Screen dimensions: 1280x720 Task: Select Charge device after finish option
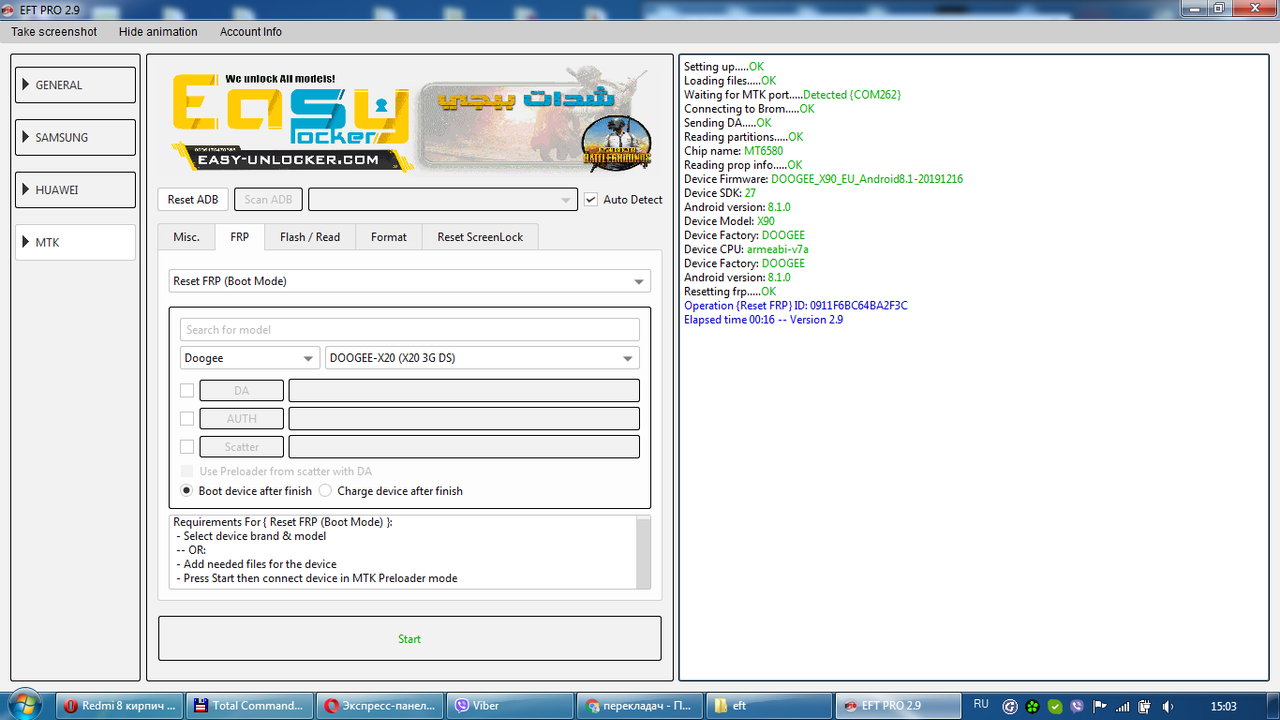click(325, 491)
